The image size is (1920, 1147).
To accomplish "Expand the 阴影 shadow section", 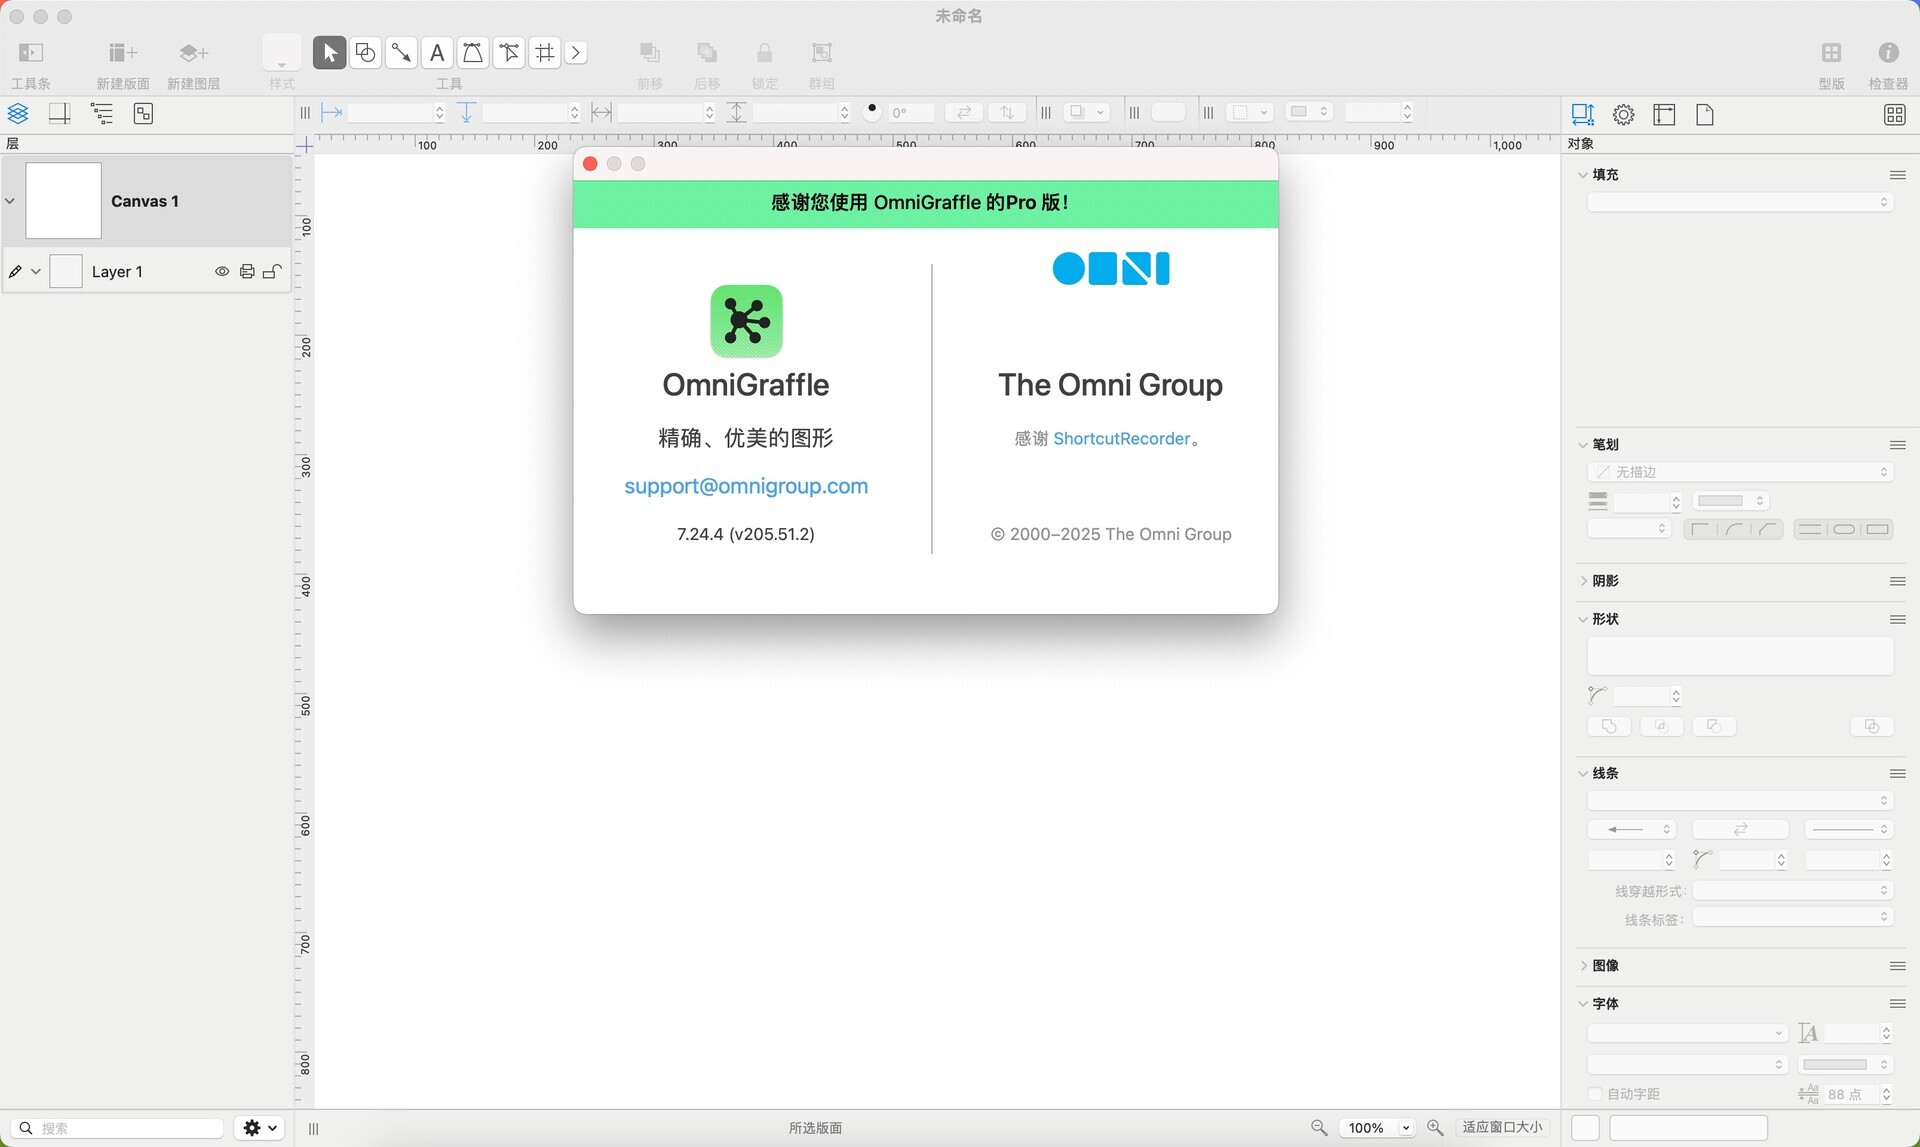I will (x=1583, y=581).
